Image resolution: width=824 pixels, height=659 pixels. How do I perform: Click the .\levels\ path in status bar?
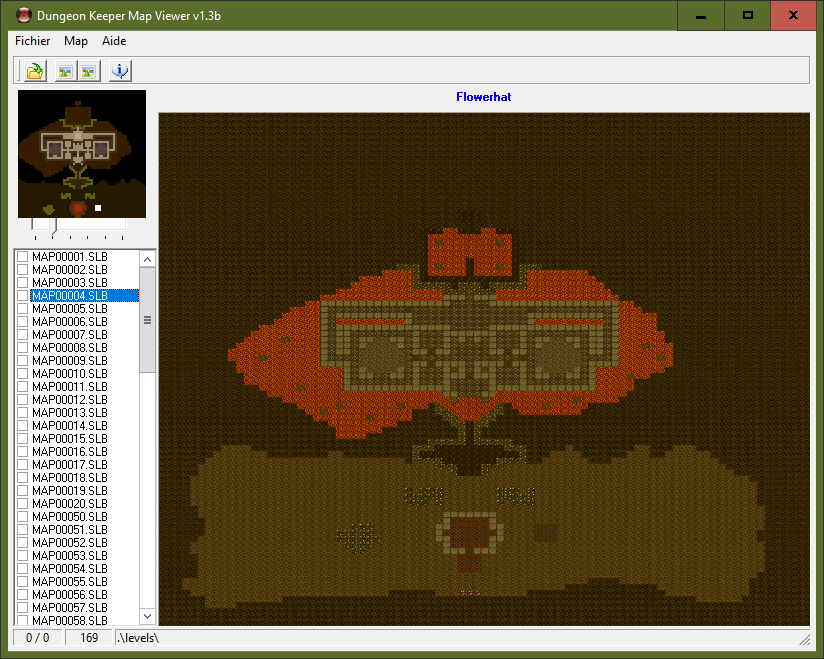138,638
